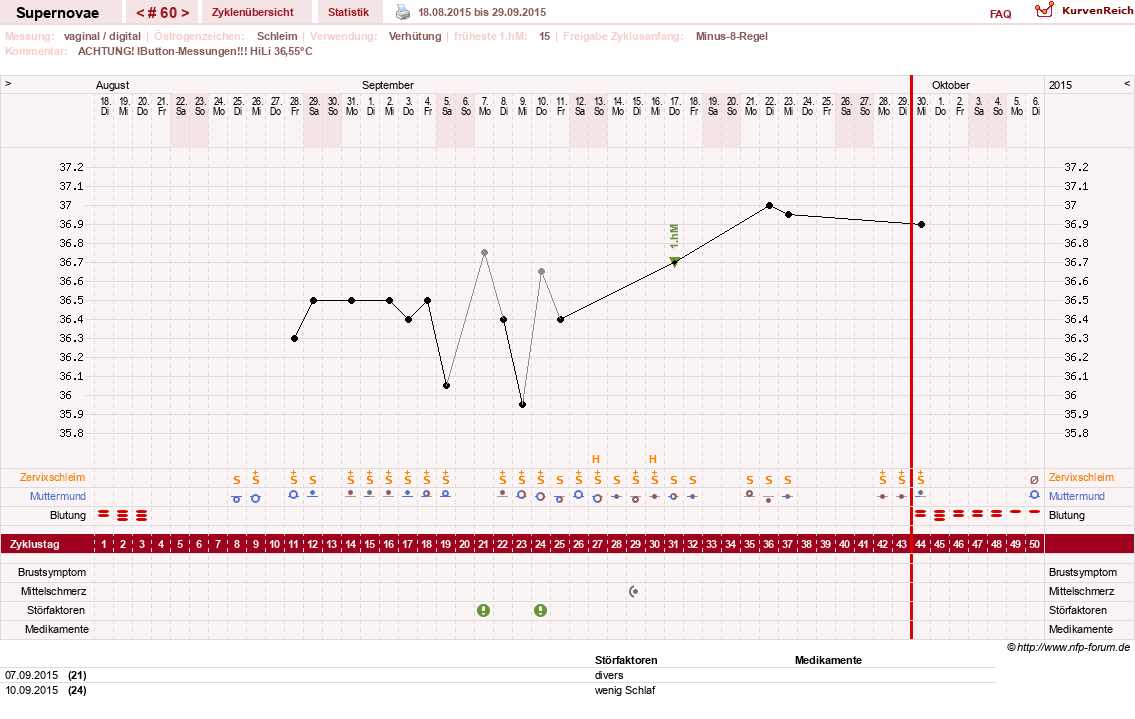Select the temperature point on Sept 30
This screenshot has width=1135, height=719.
point(921,224)
